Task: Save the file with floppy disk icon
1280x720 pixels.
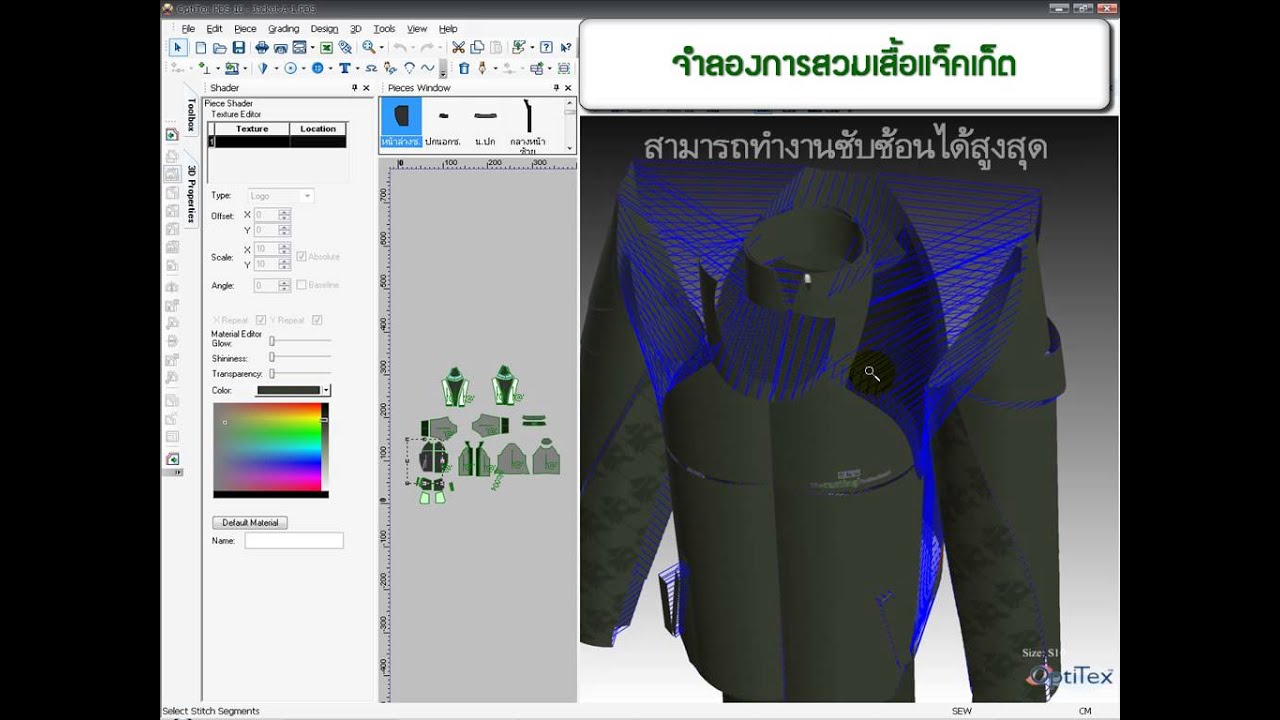Action: 239,47
